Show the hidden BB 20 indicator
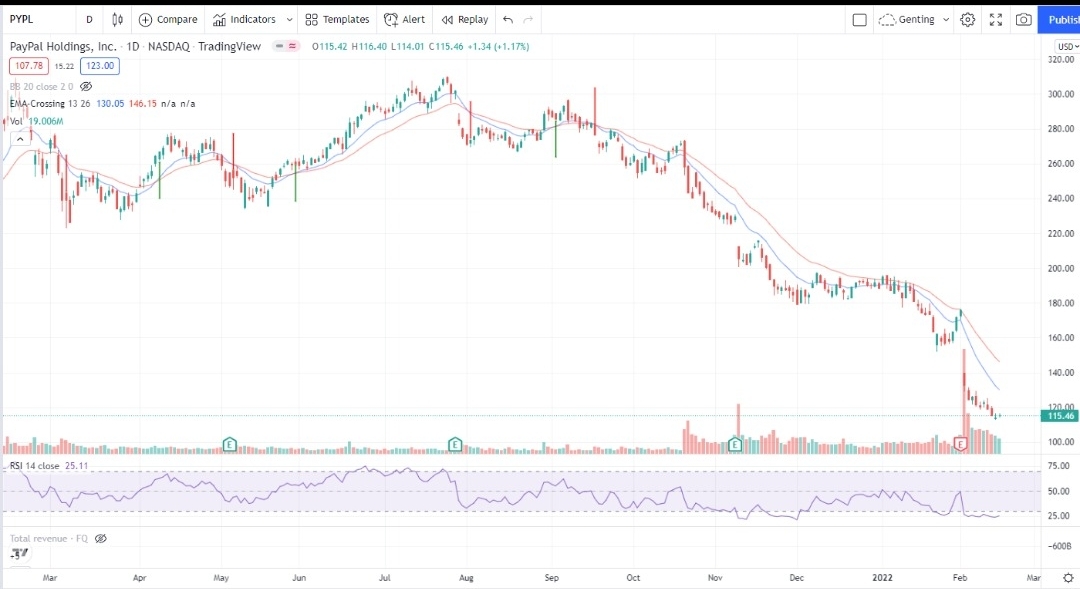 pos(86,87)
